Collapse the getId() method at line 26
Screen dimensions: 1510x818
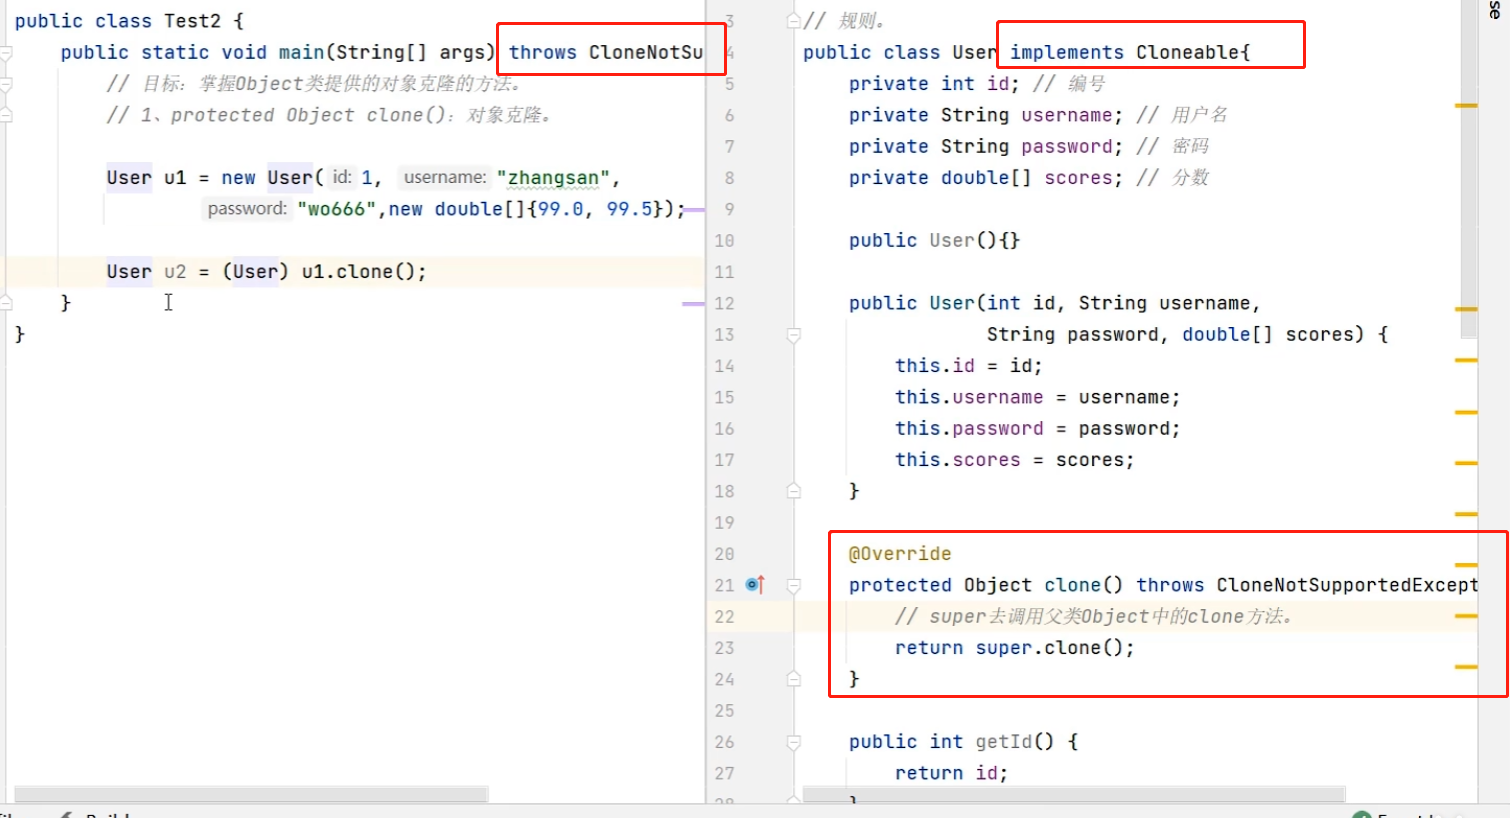793,742
